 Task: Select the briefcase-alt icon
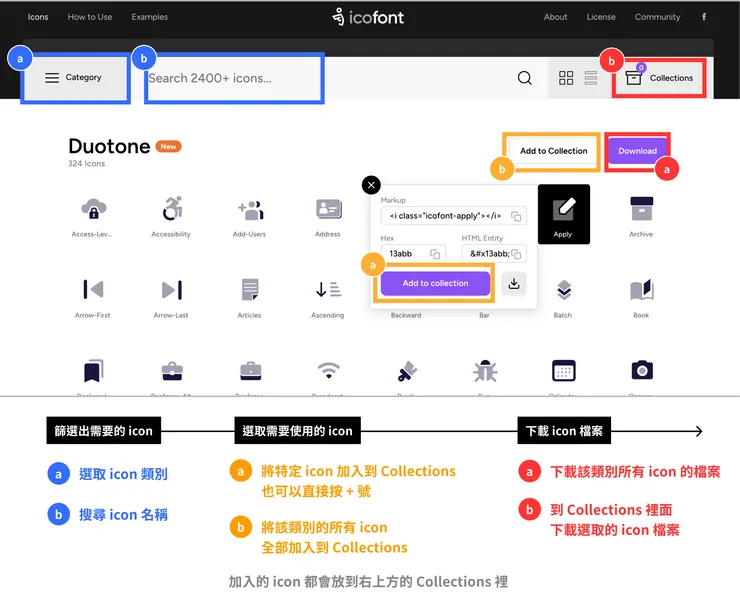pos(172,372)
